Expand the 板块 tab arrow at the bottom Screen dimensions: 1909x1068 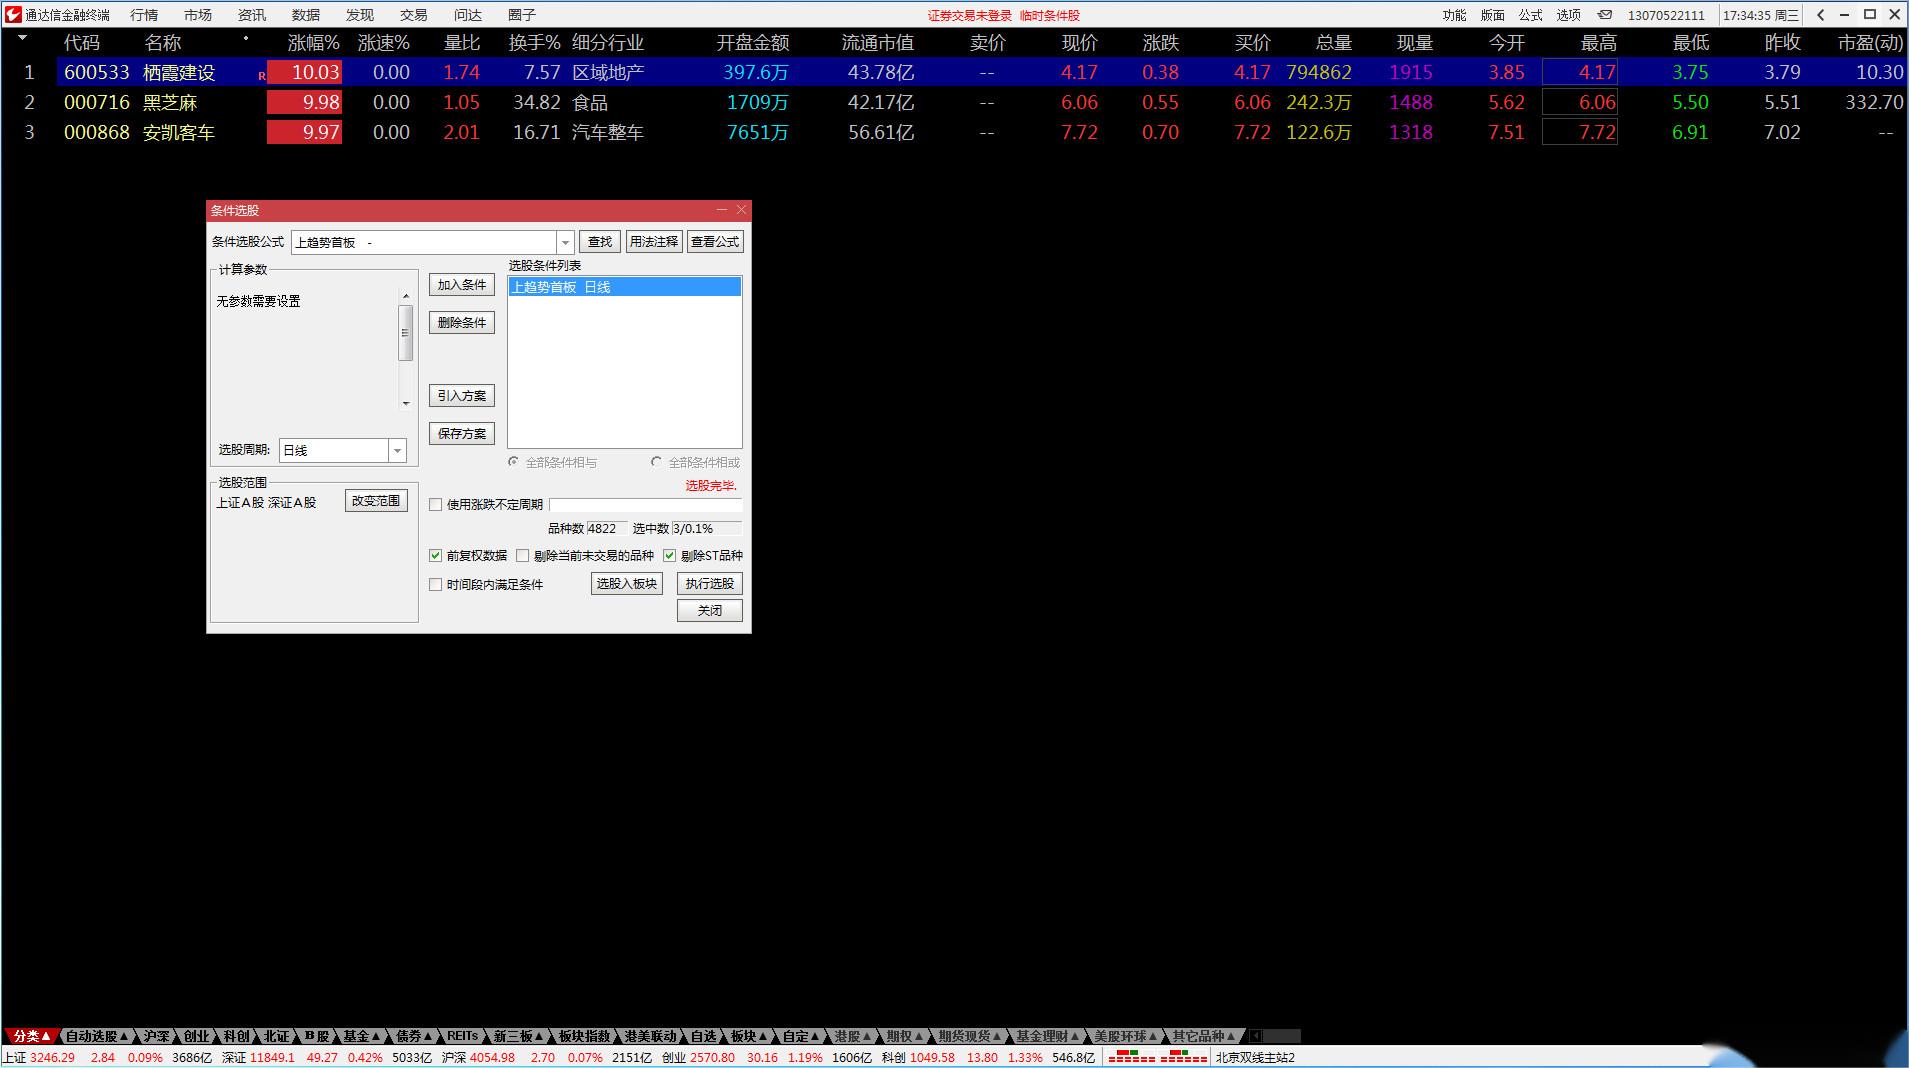coord(765,1036)
